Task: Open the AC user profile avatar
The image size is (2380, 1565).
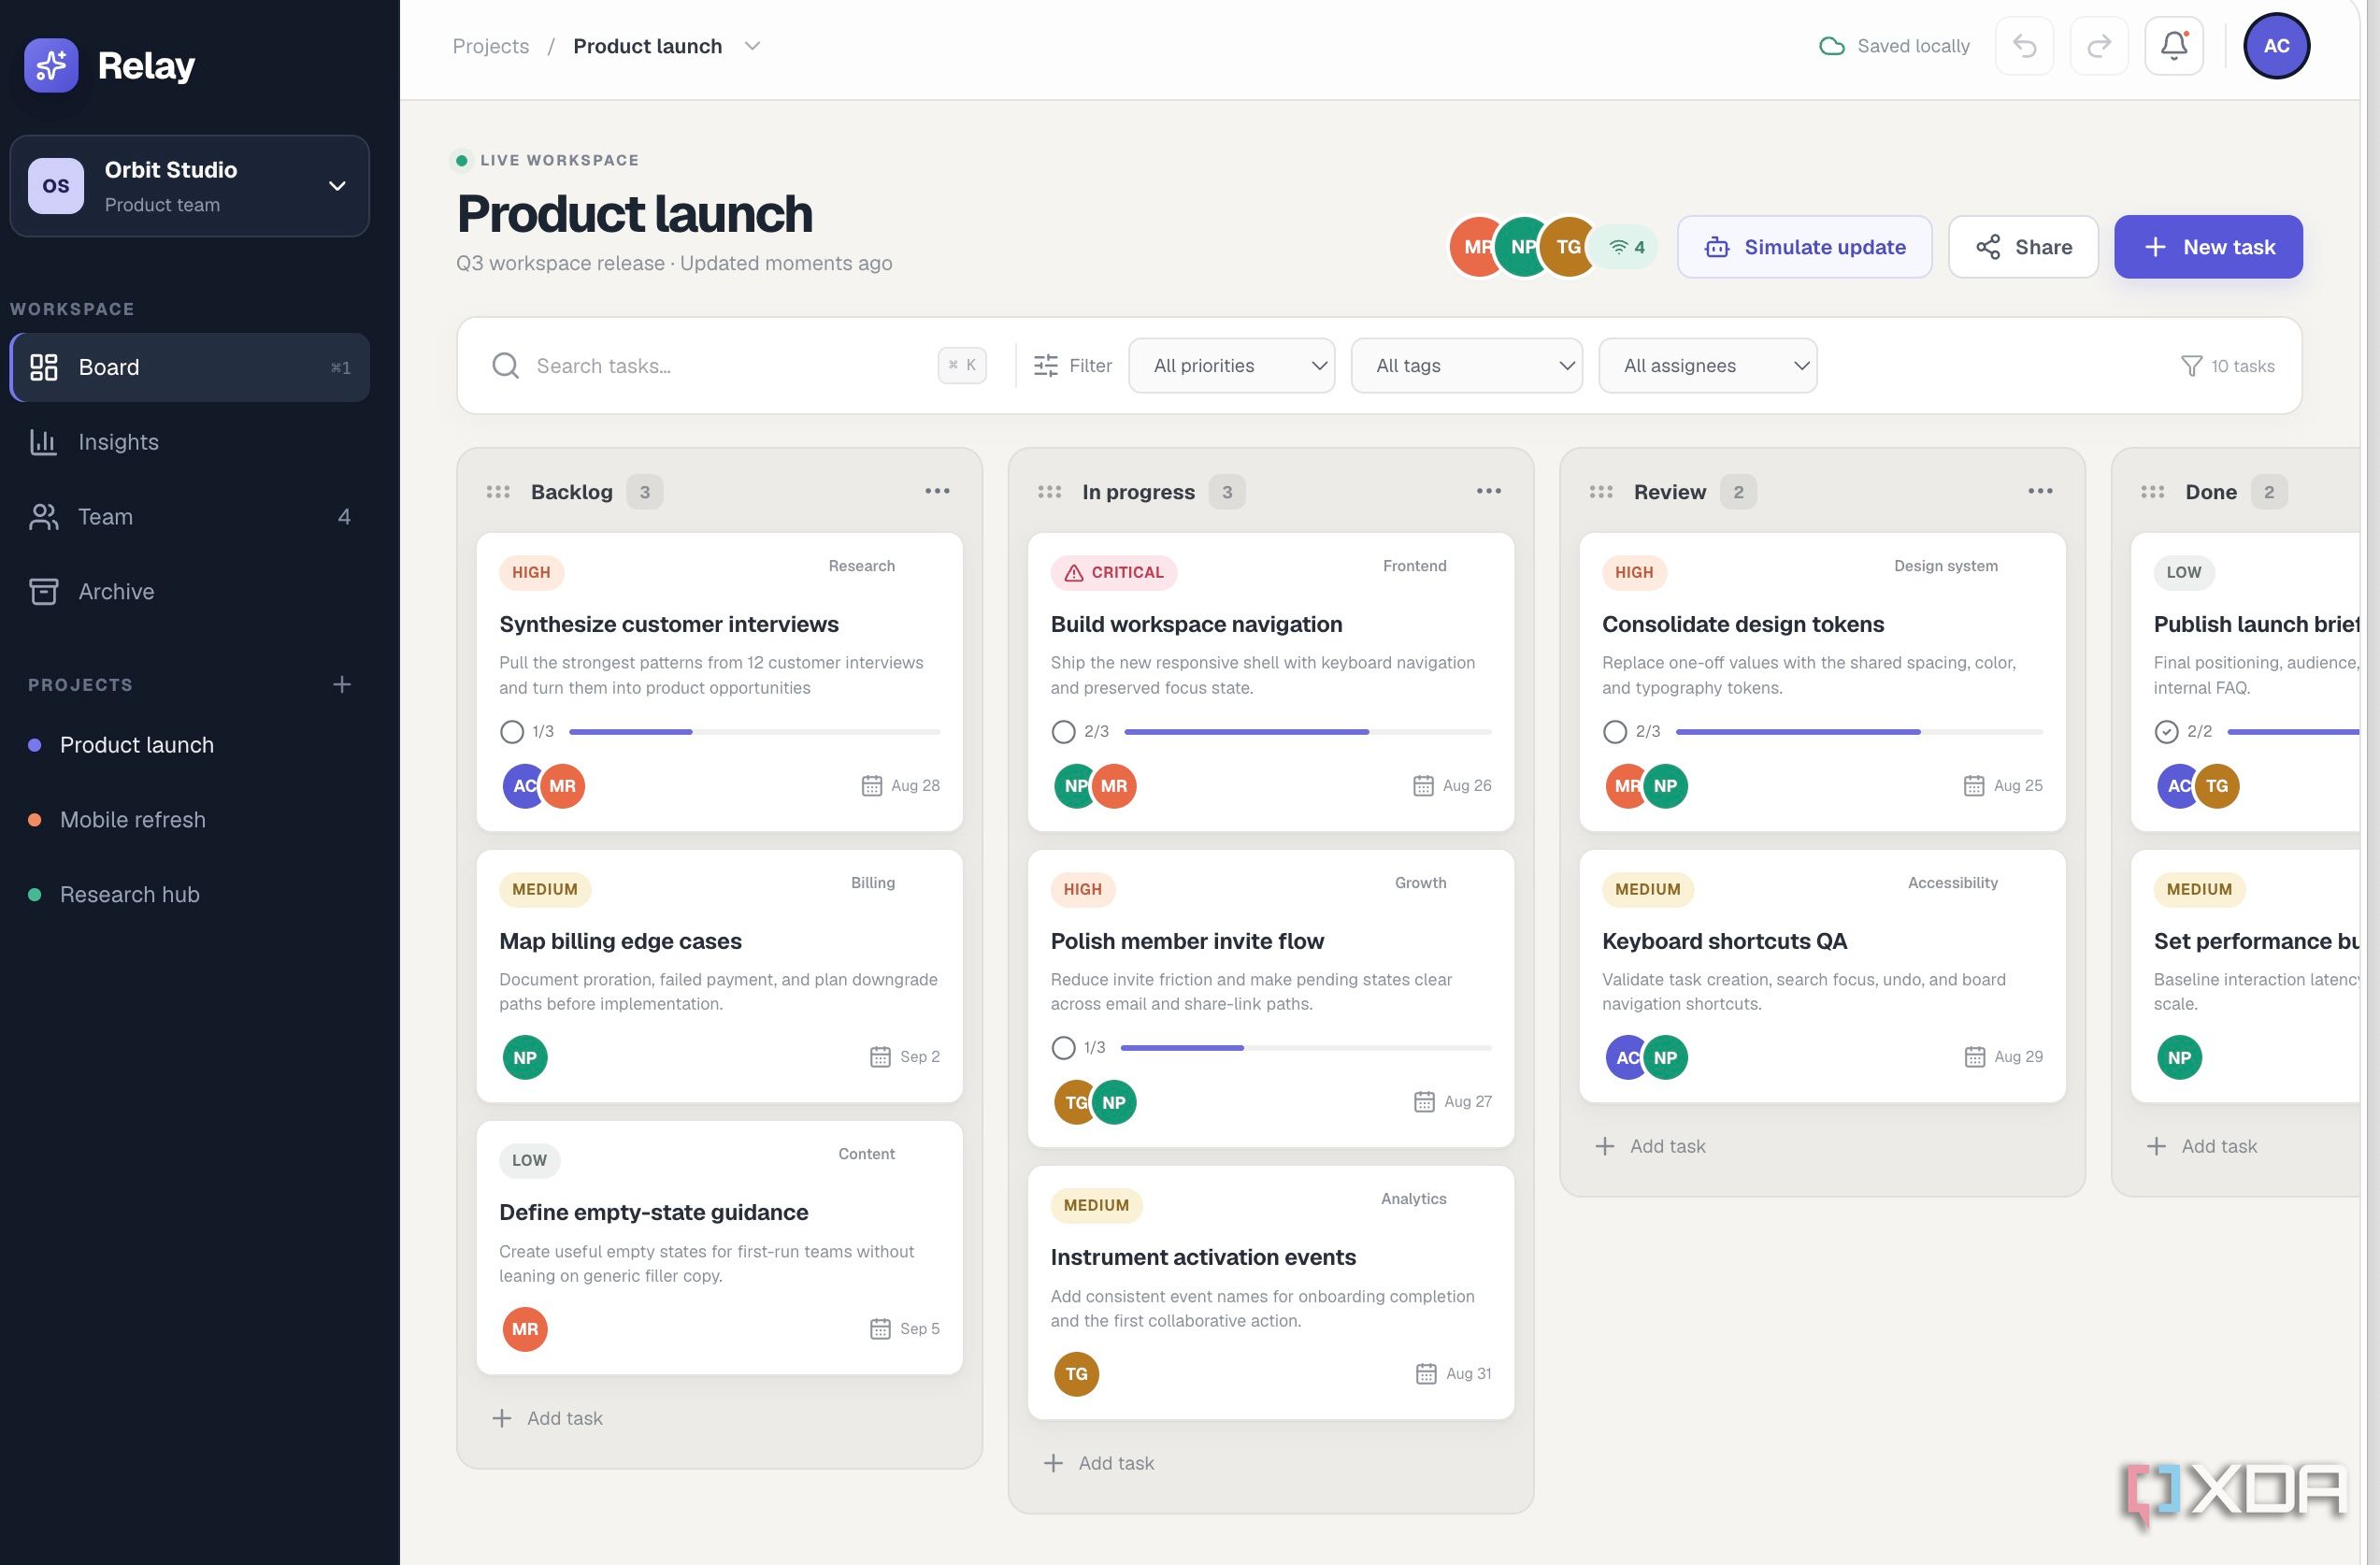Action: [x=2276, y=46]
